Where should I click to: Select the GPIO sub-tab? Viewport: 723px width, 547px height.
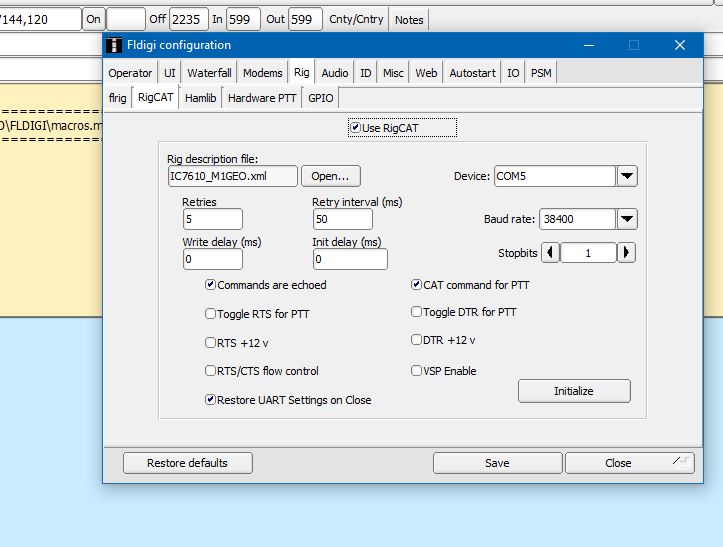pyautogui.click(x=320, y=98)
